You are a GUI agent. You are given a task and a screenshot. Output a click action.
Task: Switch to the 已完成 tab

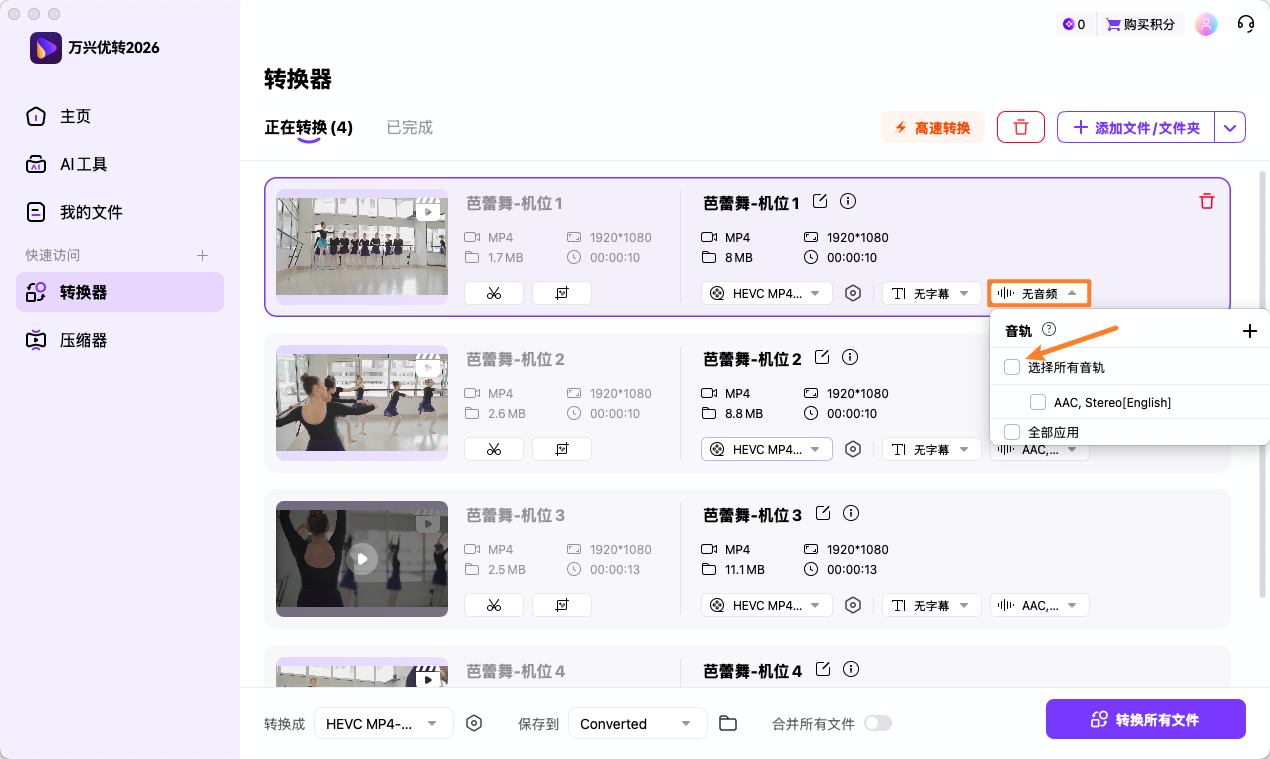pyautogui.click(x=409, y=128)
